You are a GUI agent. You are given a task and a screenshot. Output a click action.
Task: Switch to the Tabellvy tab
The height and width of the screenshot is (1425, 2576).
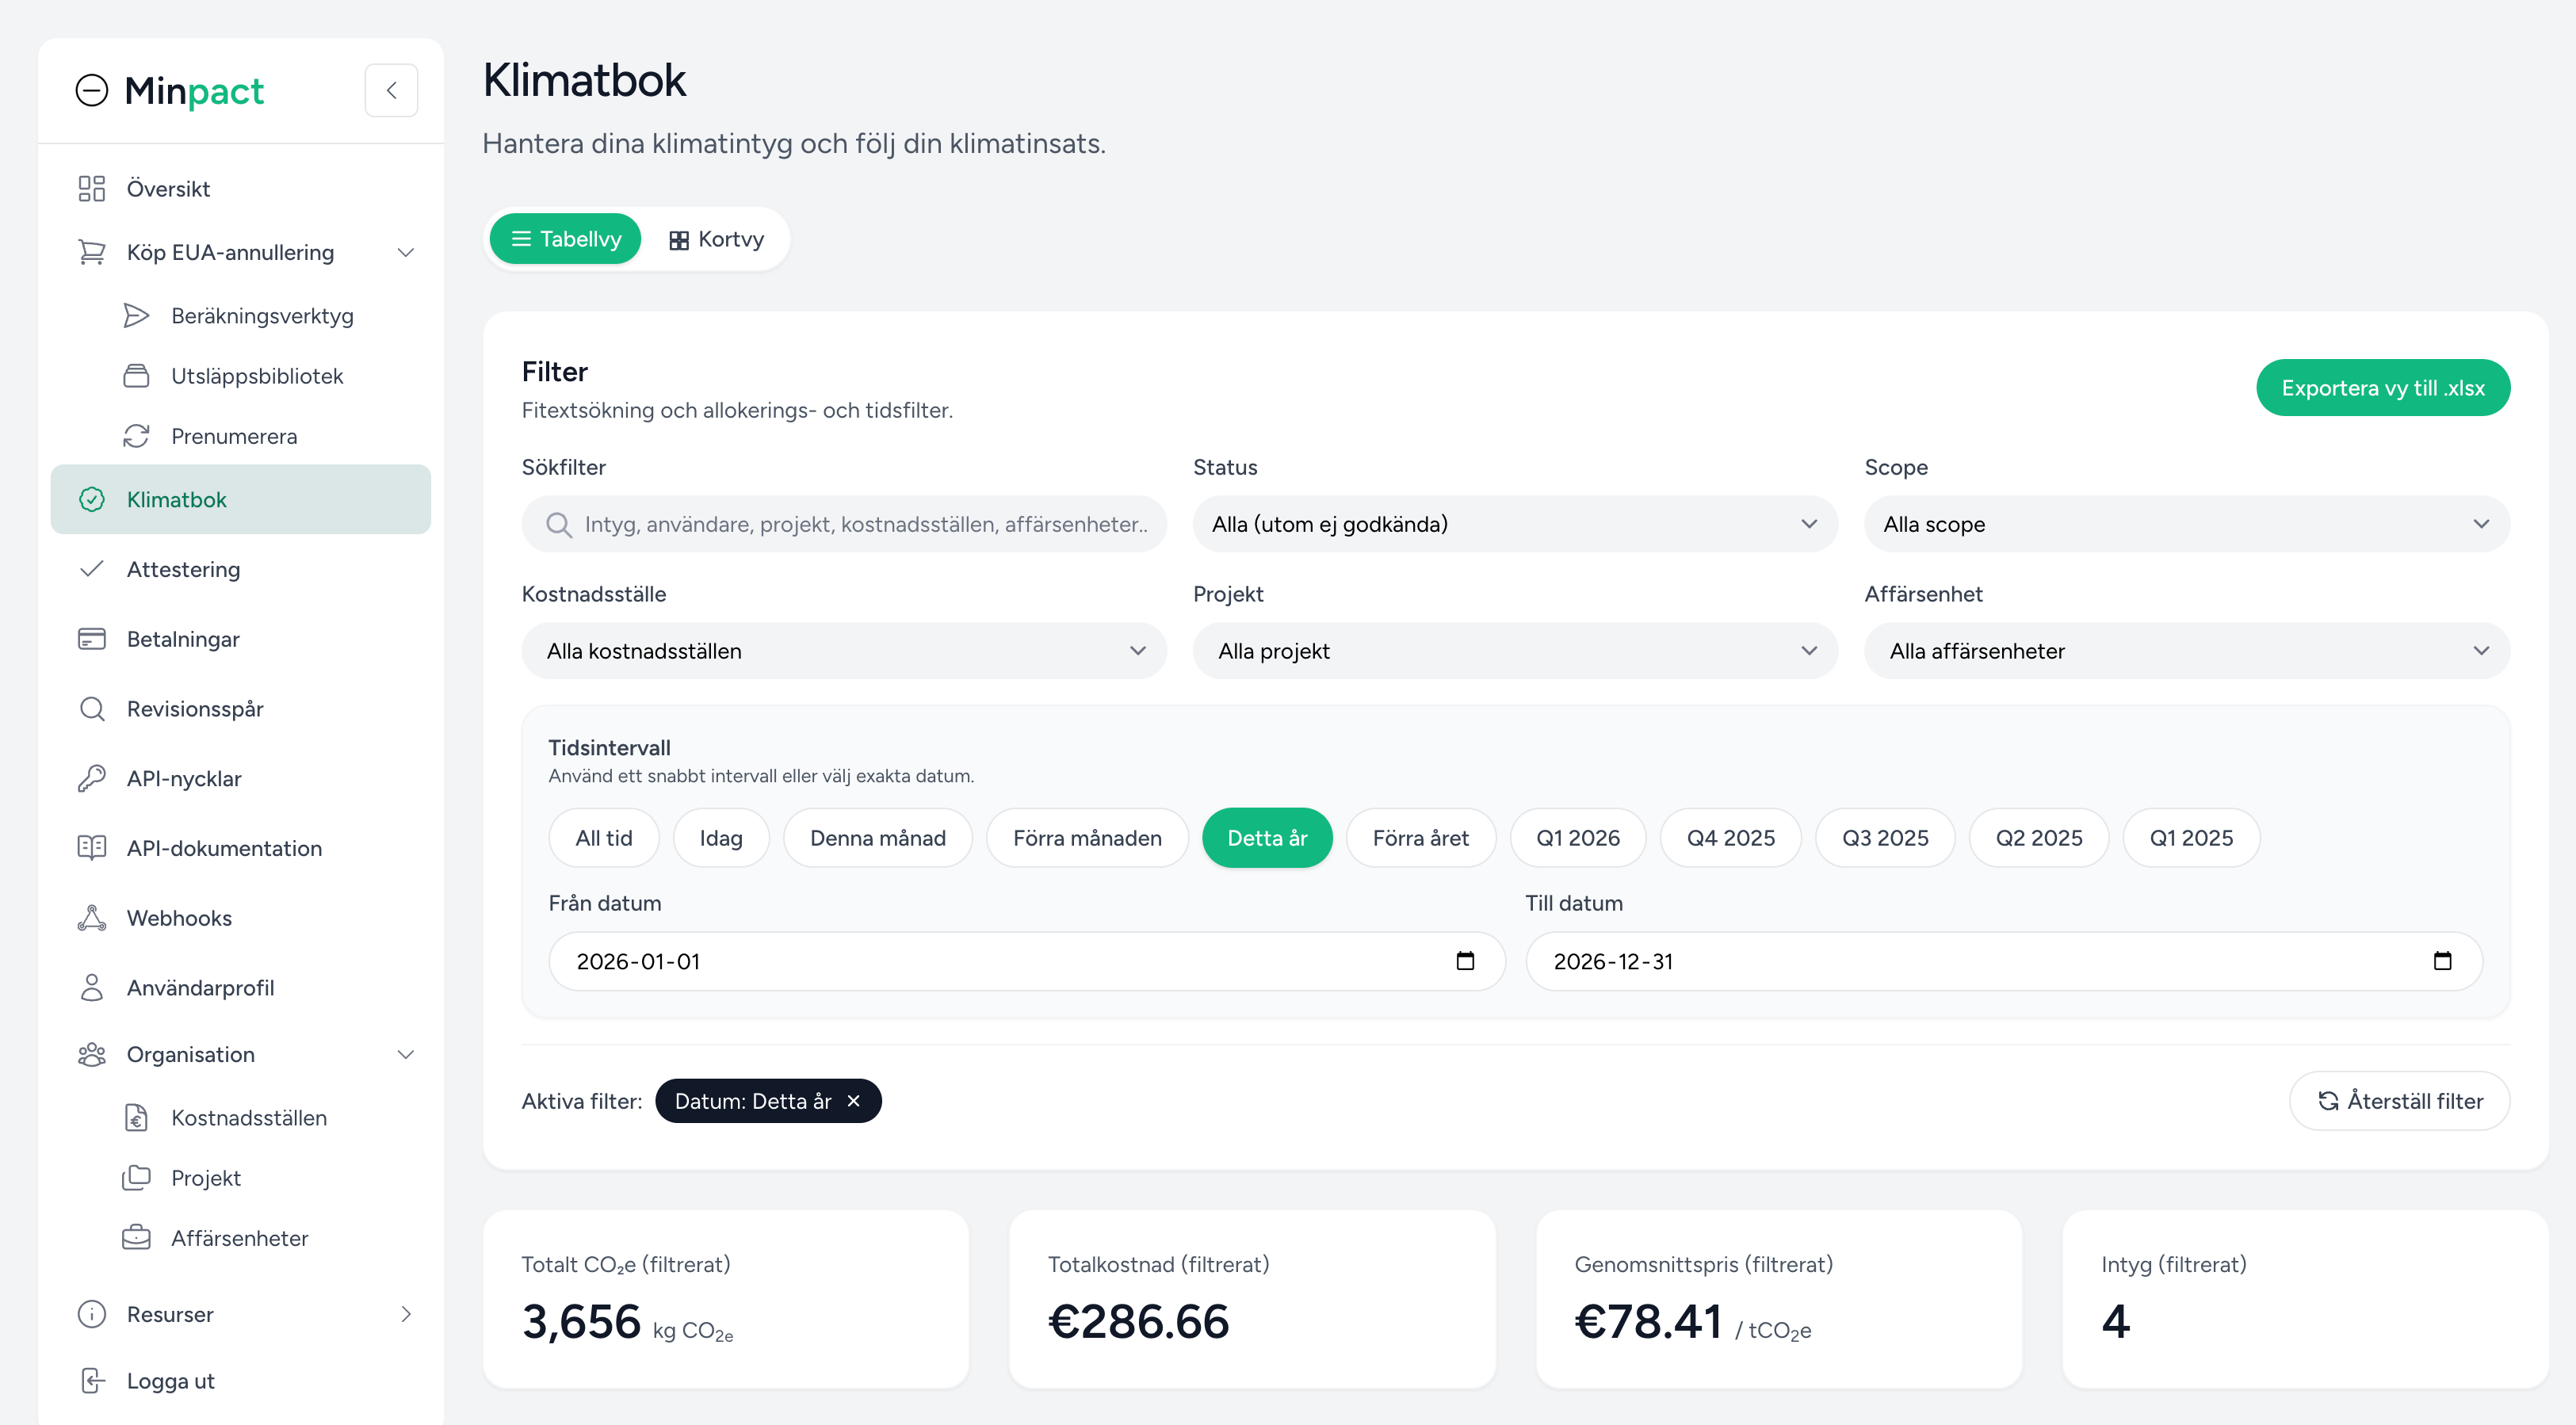click(x=564, y=239)
